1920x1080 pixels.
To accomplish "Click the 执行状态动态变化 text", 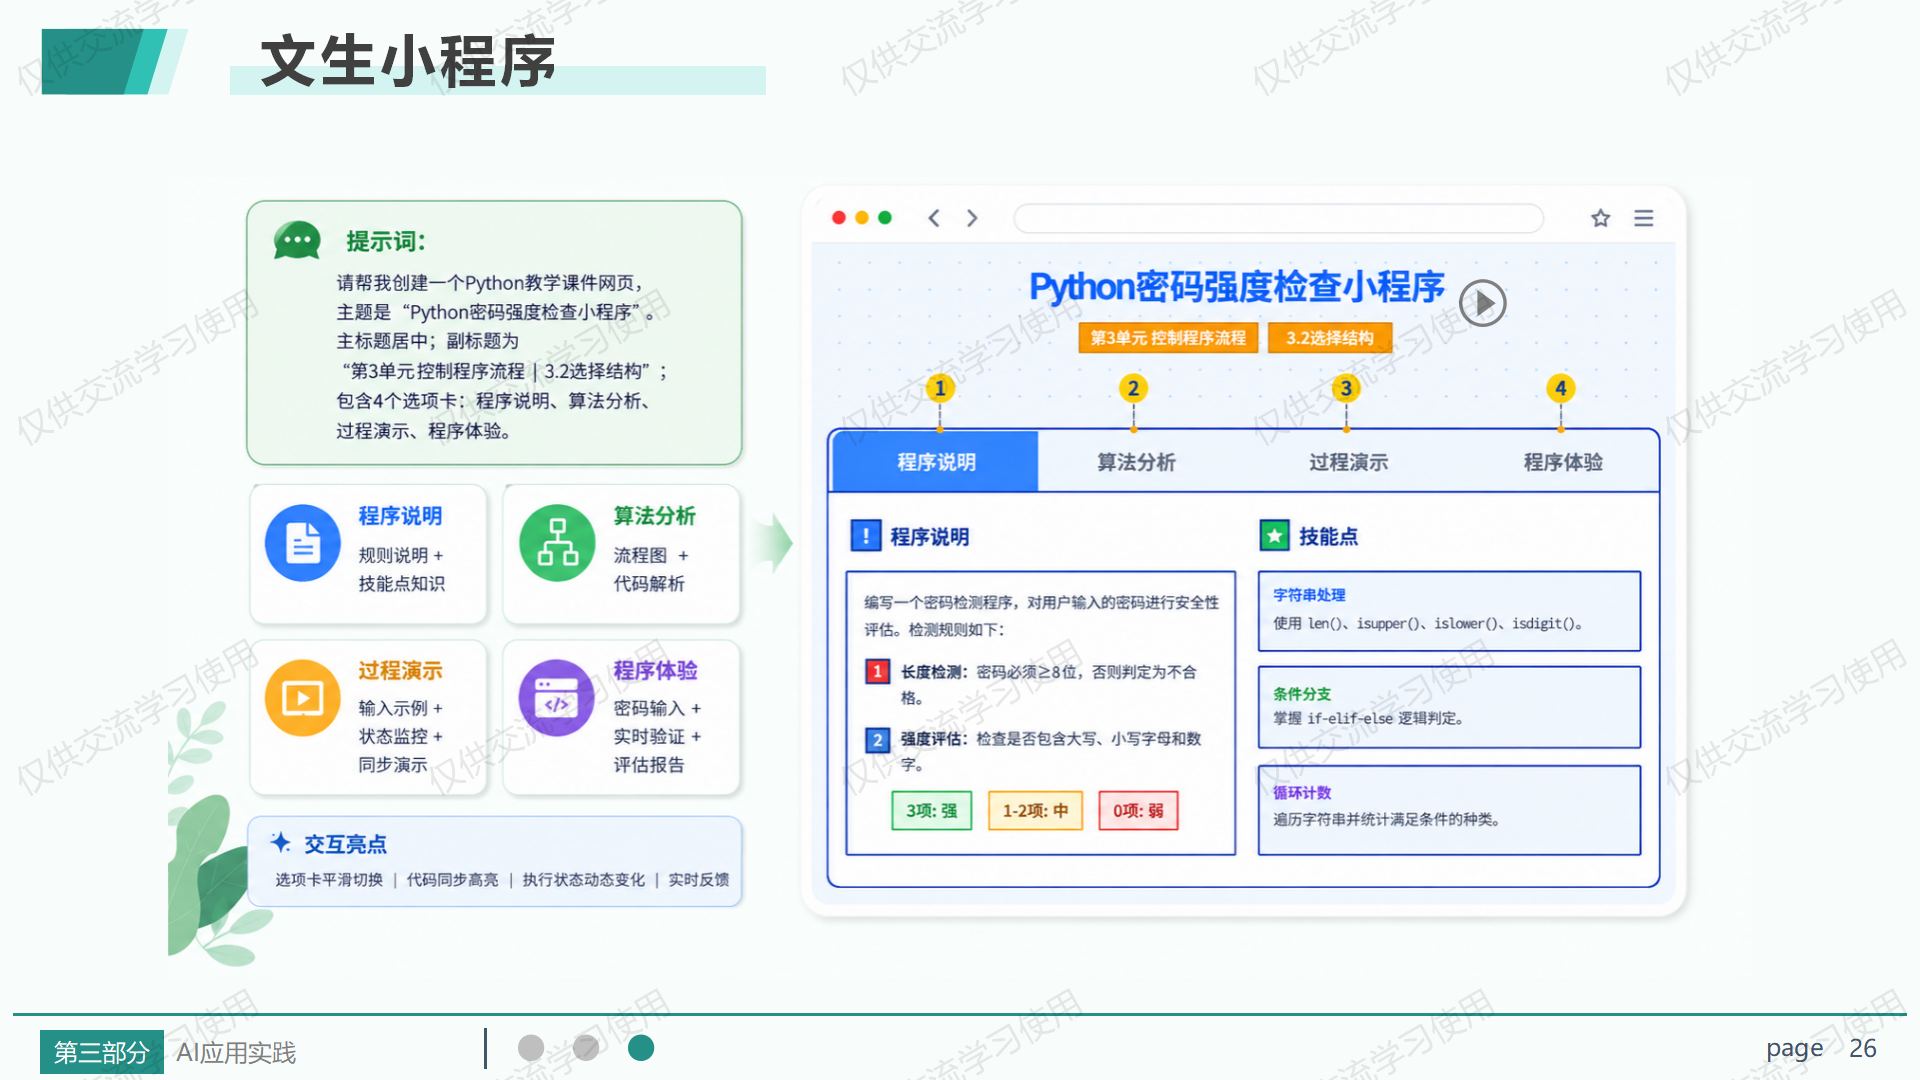I will click(x=583, y=880).
